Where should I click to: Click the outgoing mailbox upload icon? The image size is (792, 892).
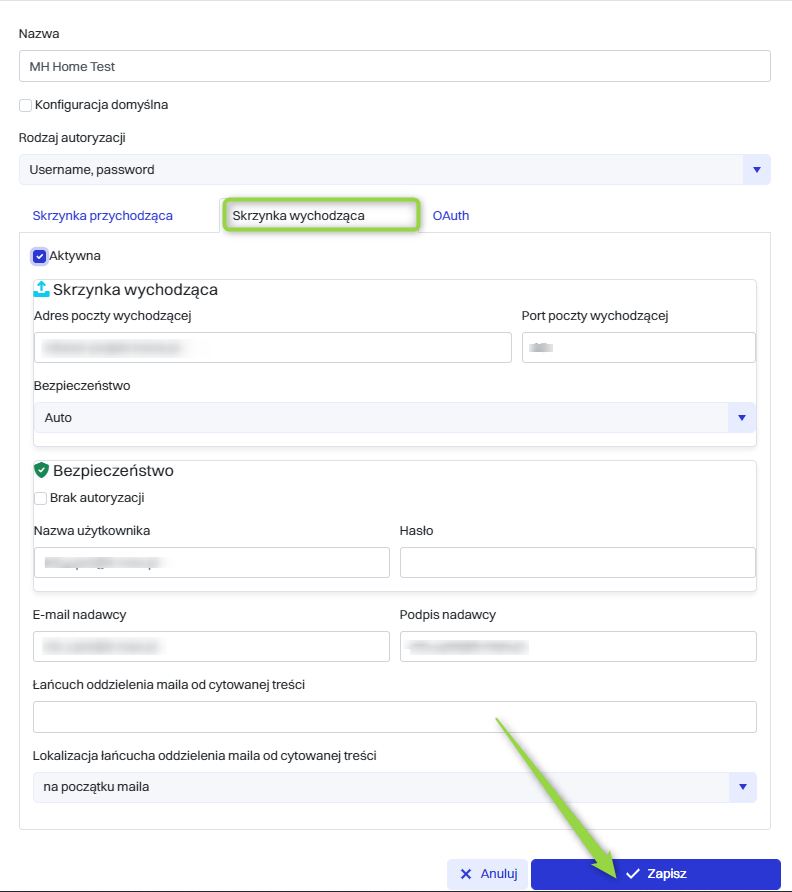tap(41, 289)
